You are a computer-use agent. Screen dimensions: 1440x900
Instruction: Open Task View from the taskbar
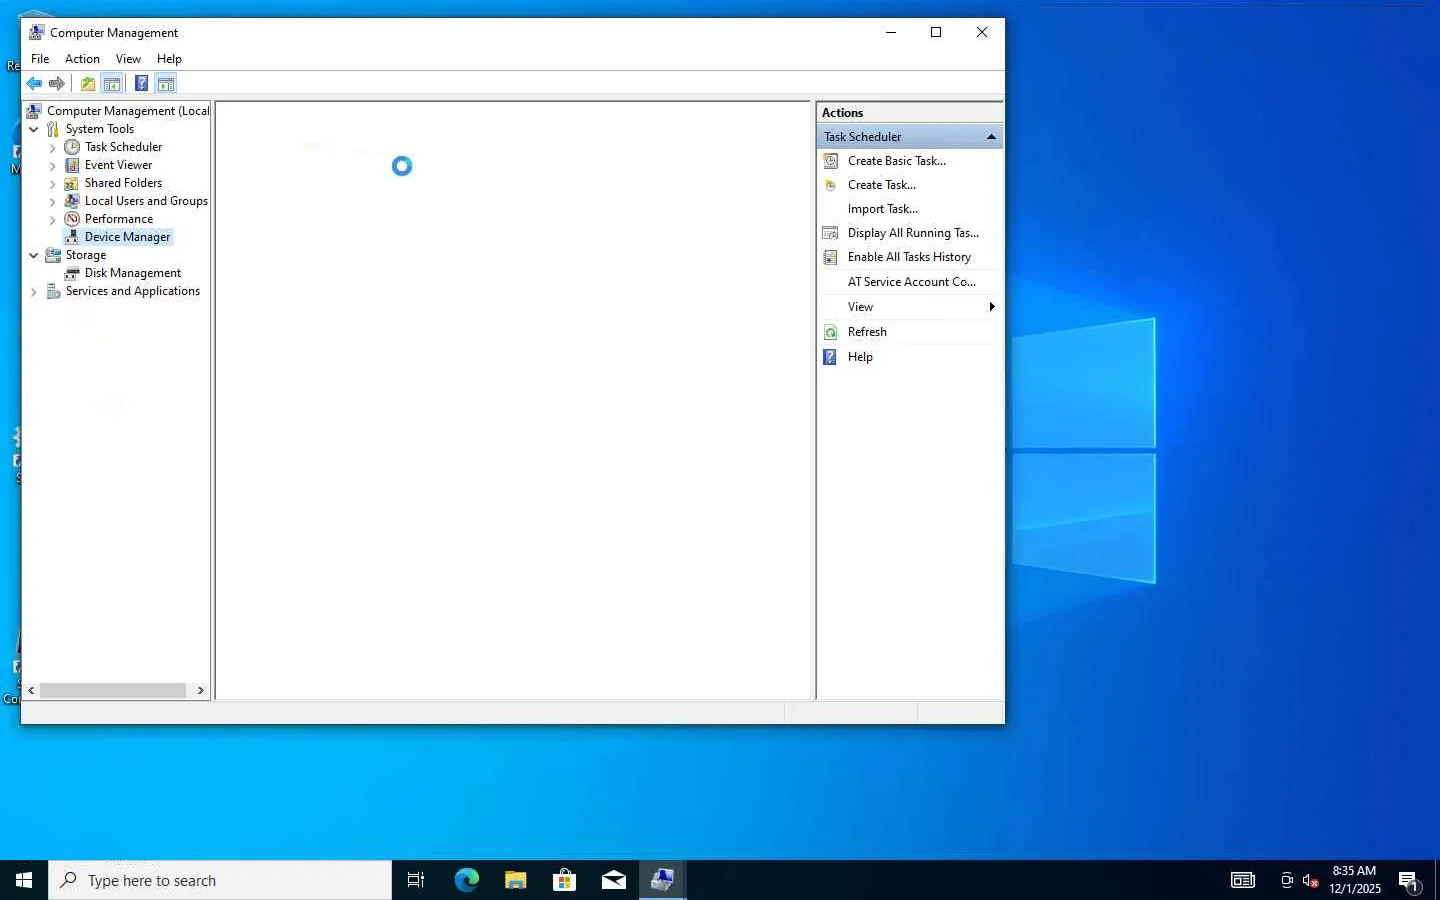416,880
